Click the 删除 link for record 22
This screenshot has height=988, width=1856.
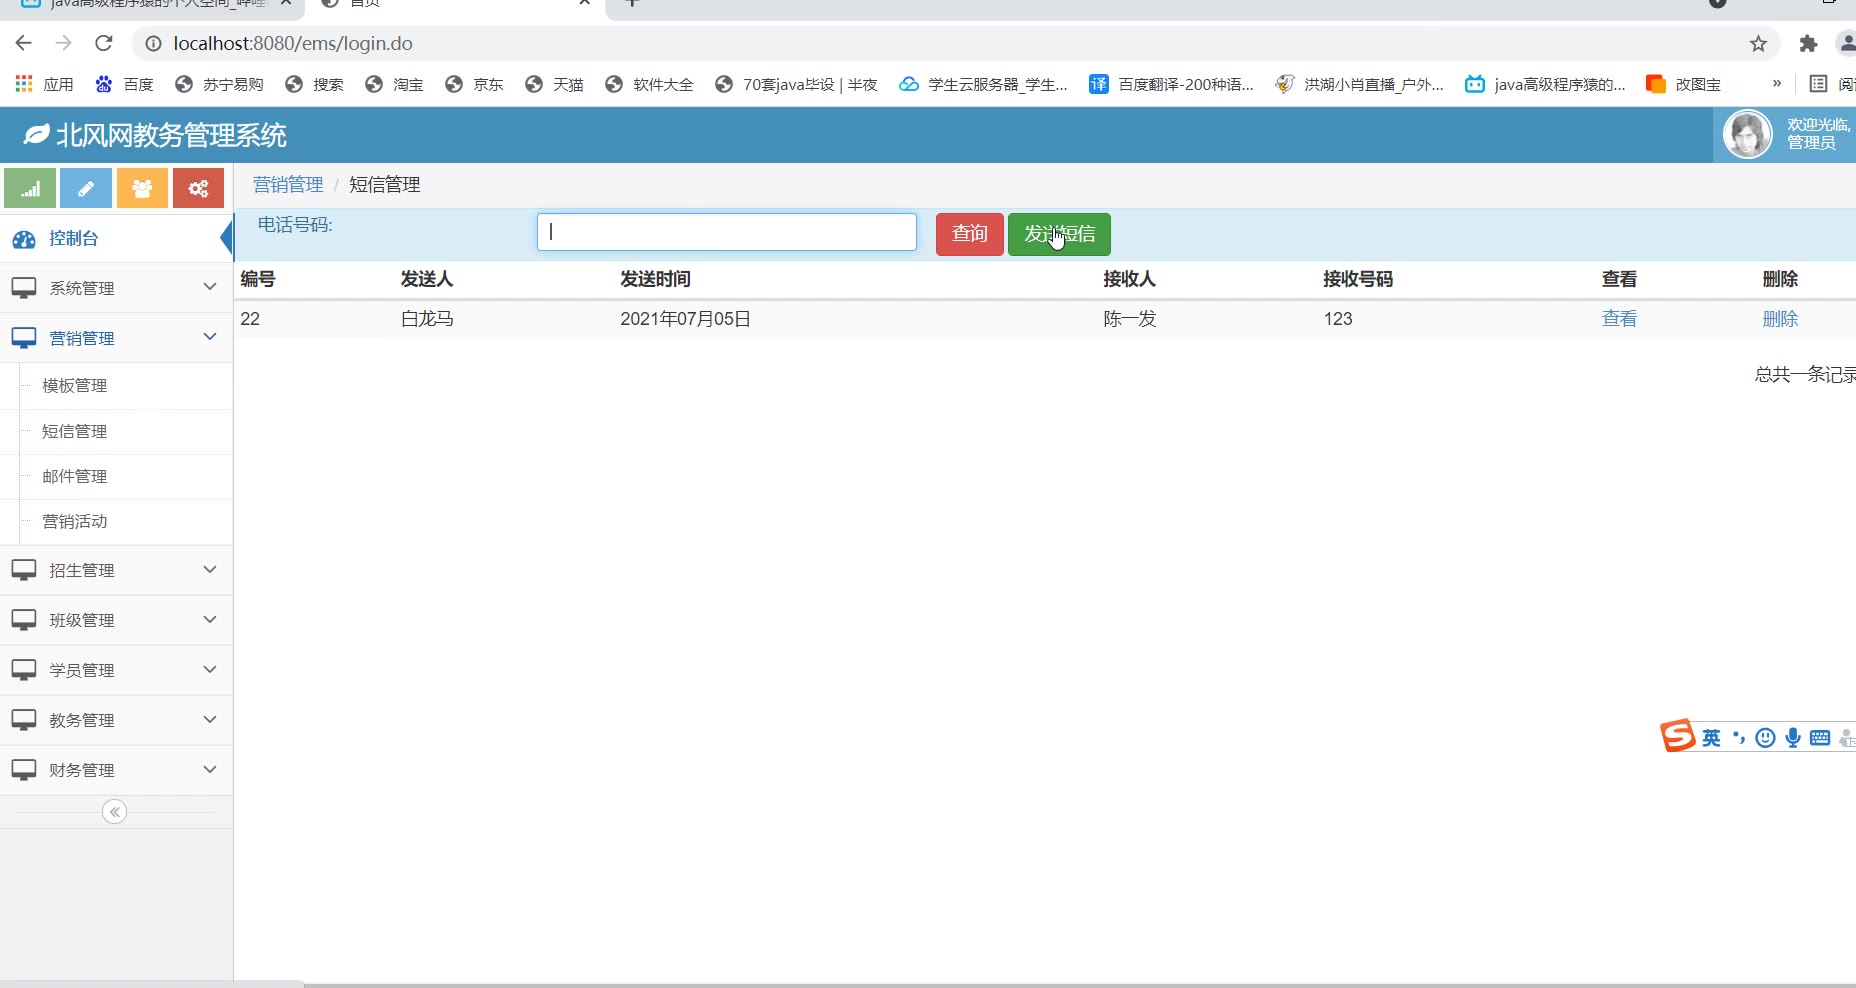tap(1780, 319)
